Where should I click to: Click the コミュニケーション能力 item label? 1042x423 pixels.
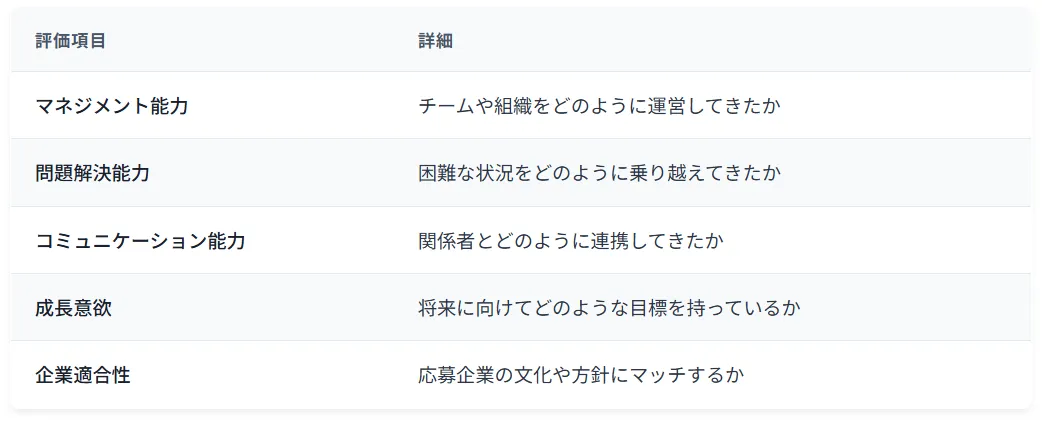140,241
